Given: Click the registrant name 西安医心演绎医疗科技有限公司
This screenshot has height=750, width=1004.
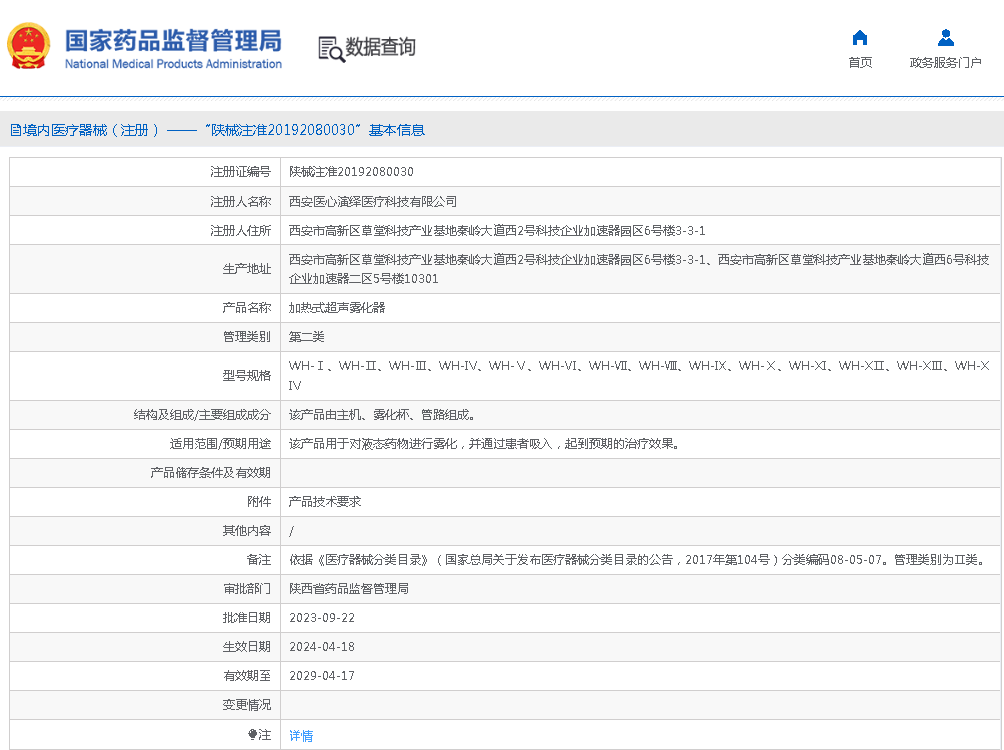Looking at the screenshot, I should (372, 201).
